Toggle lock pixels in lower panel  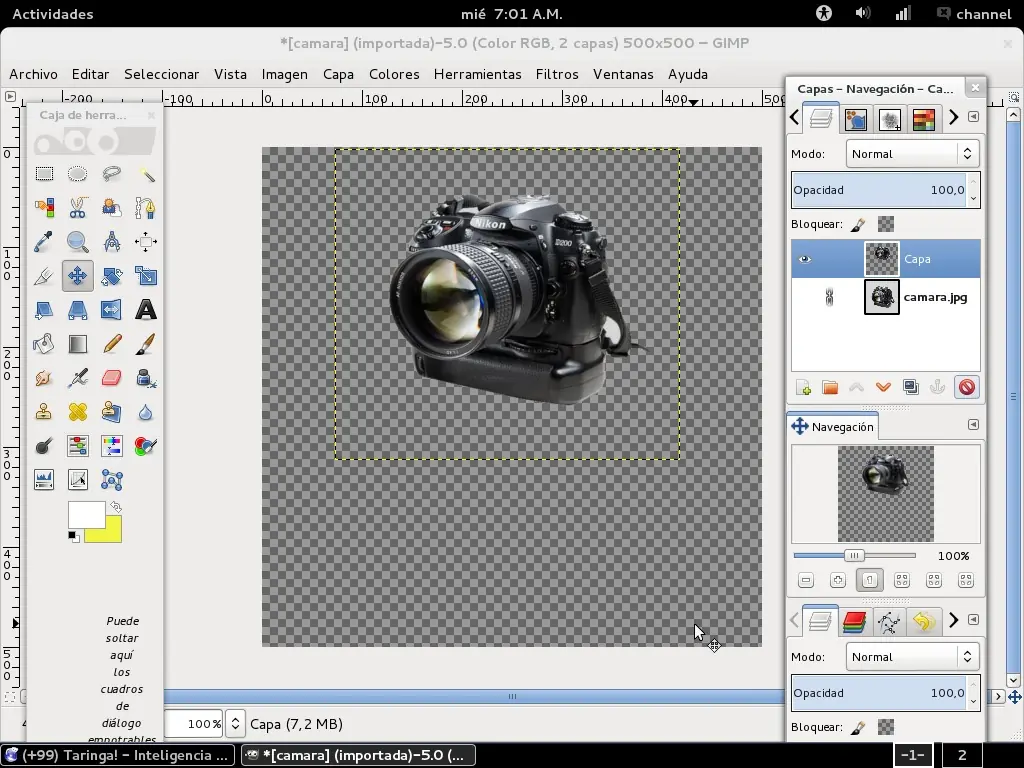click(x=858, y=728)
